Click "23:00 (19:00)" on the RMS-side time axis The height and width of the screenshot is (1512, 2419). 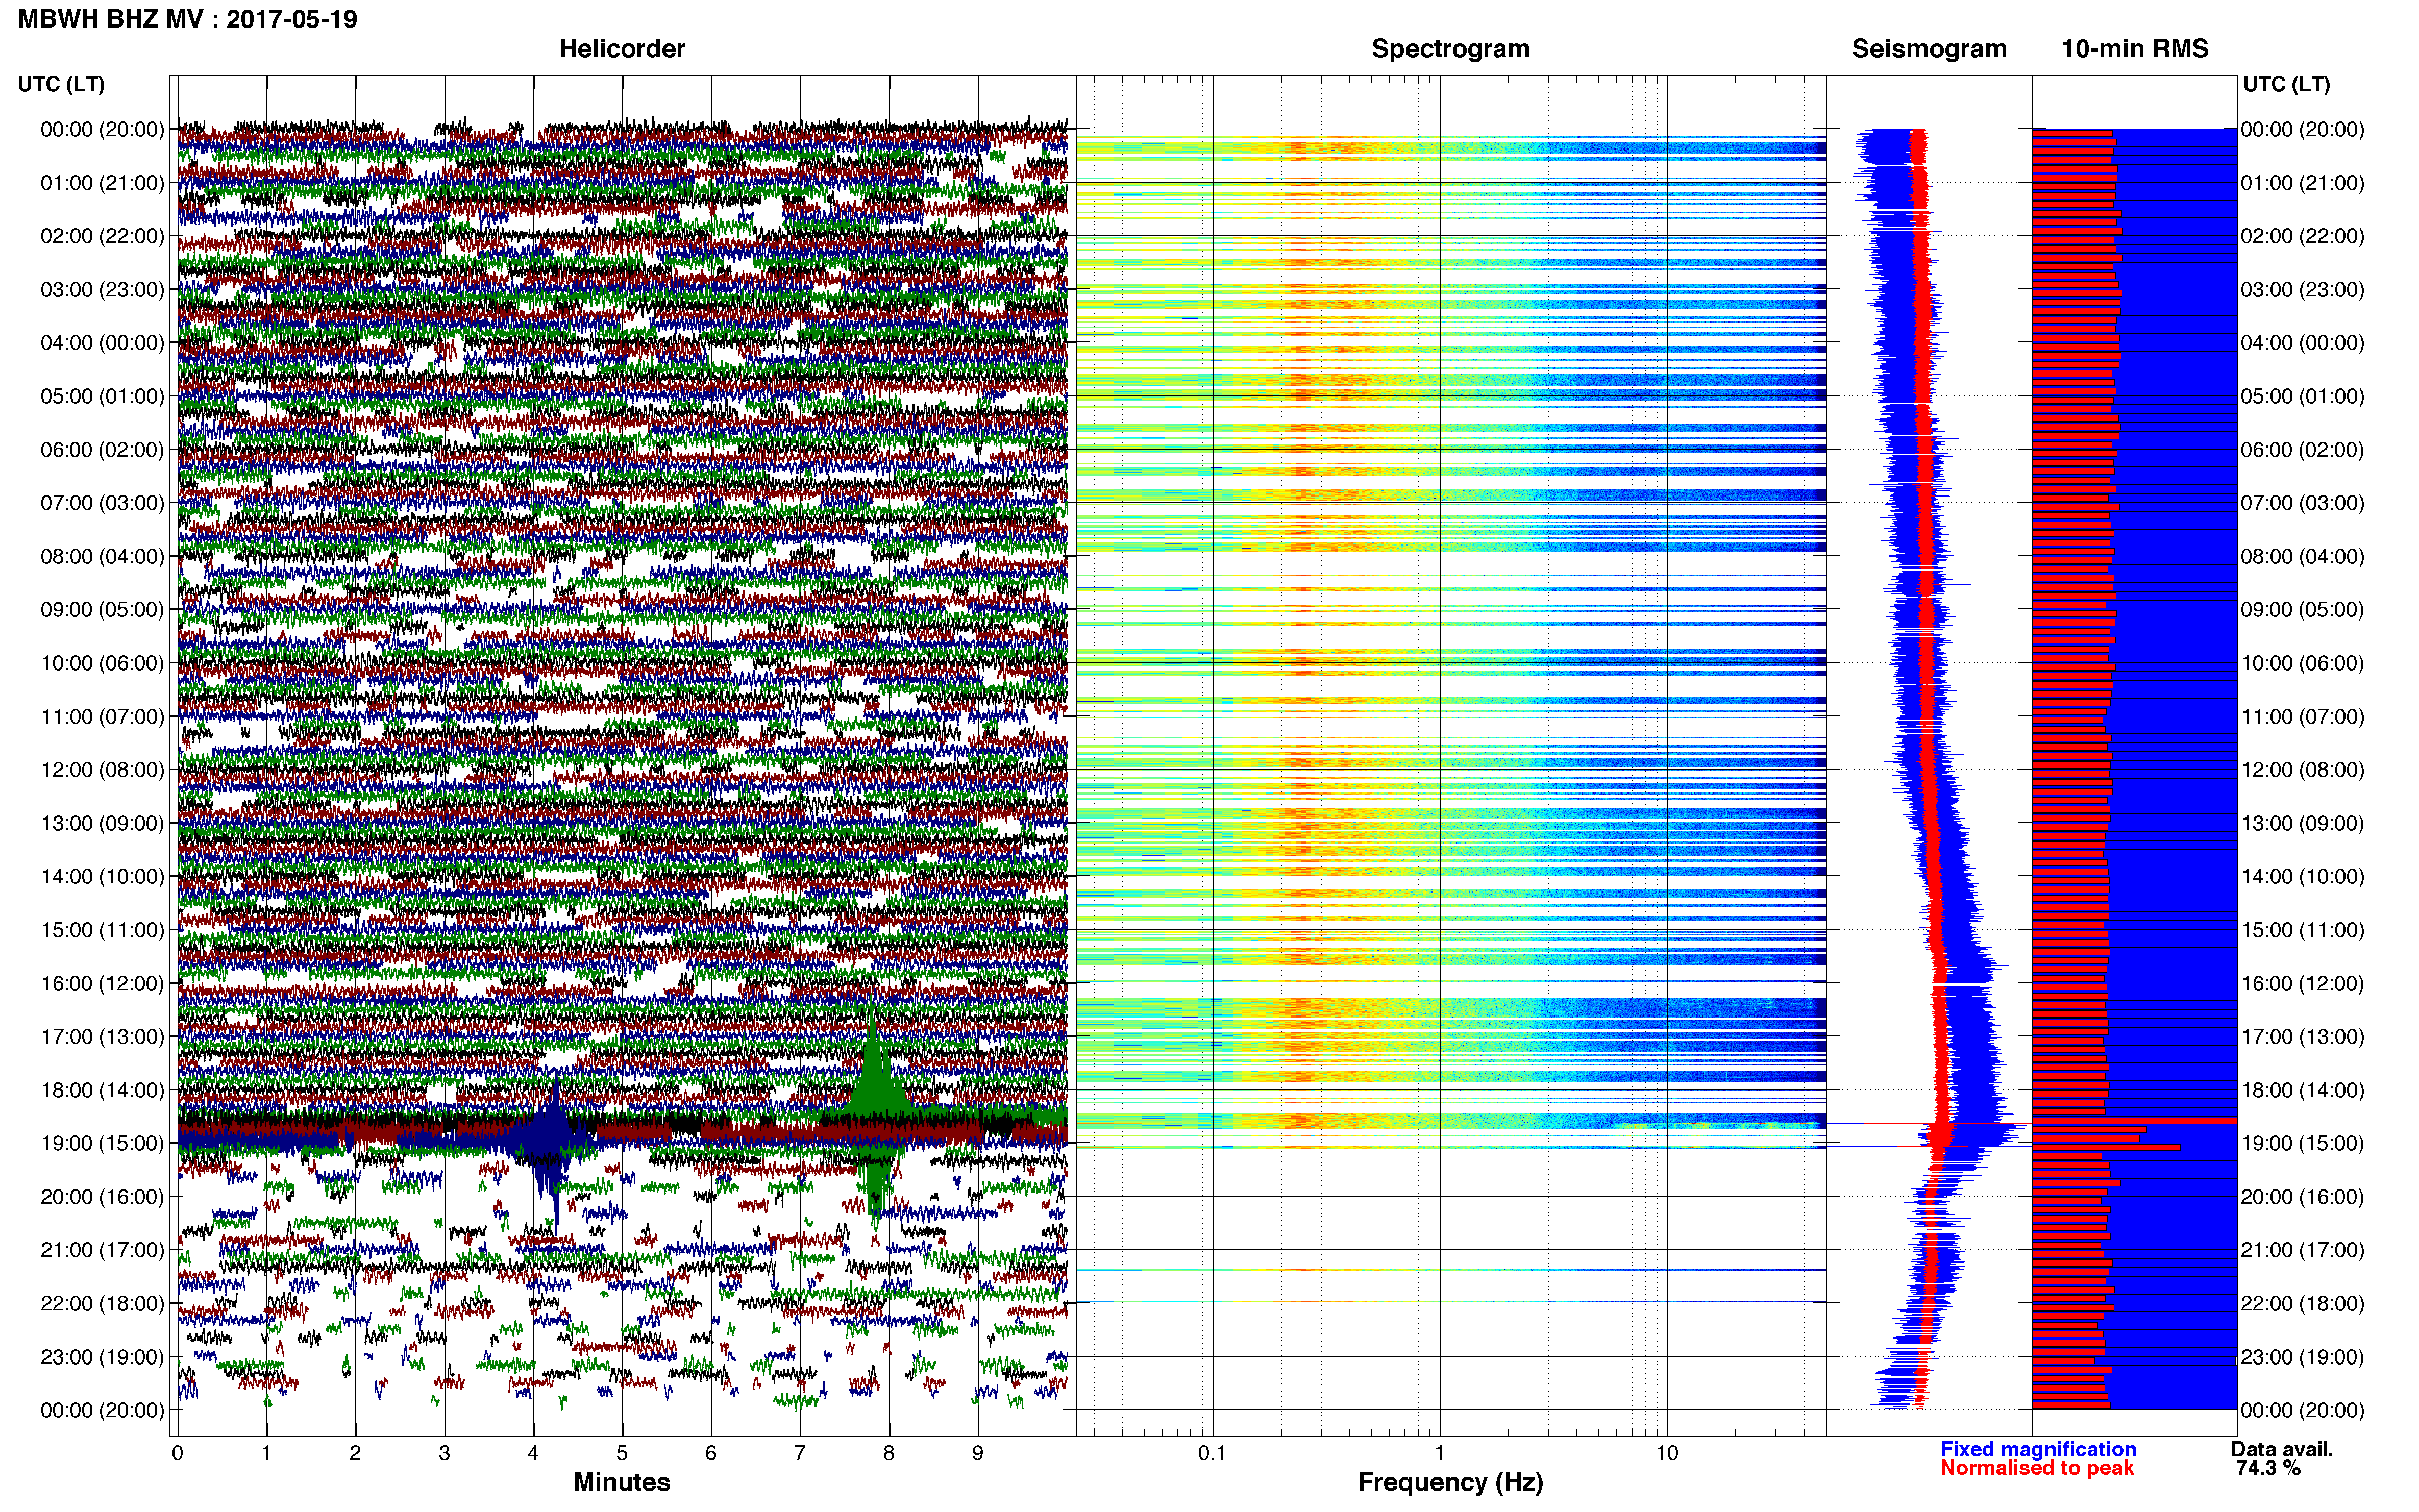click(x=2303, y=1357)
